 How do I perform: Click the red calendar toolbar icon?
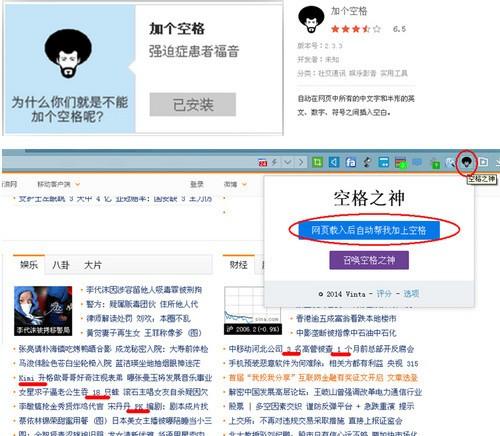(x=263, y=163)
